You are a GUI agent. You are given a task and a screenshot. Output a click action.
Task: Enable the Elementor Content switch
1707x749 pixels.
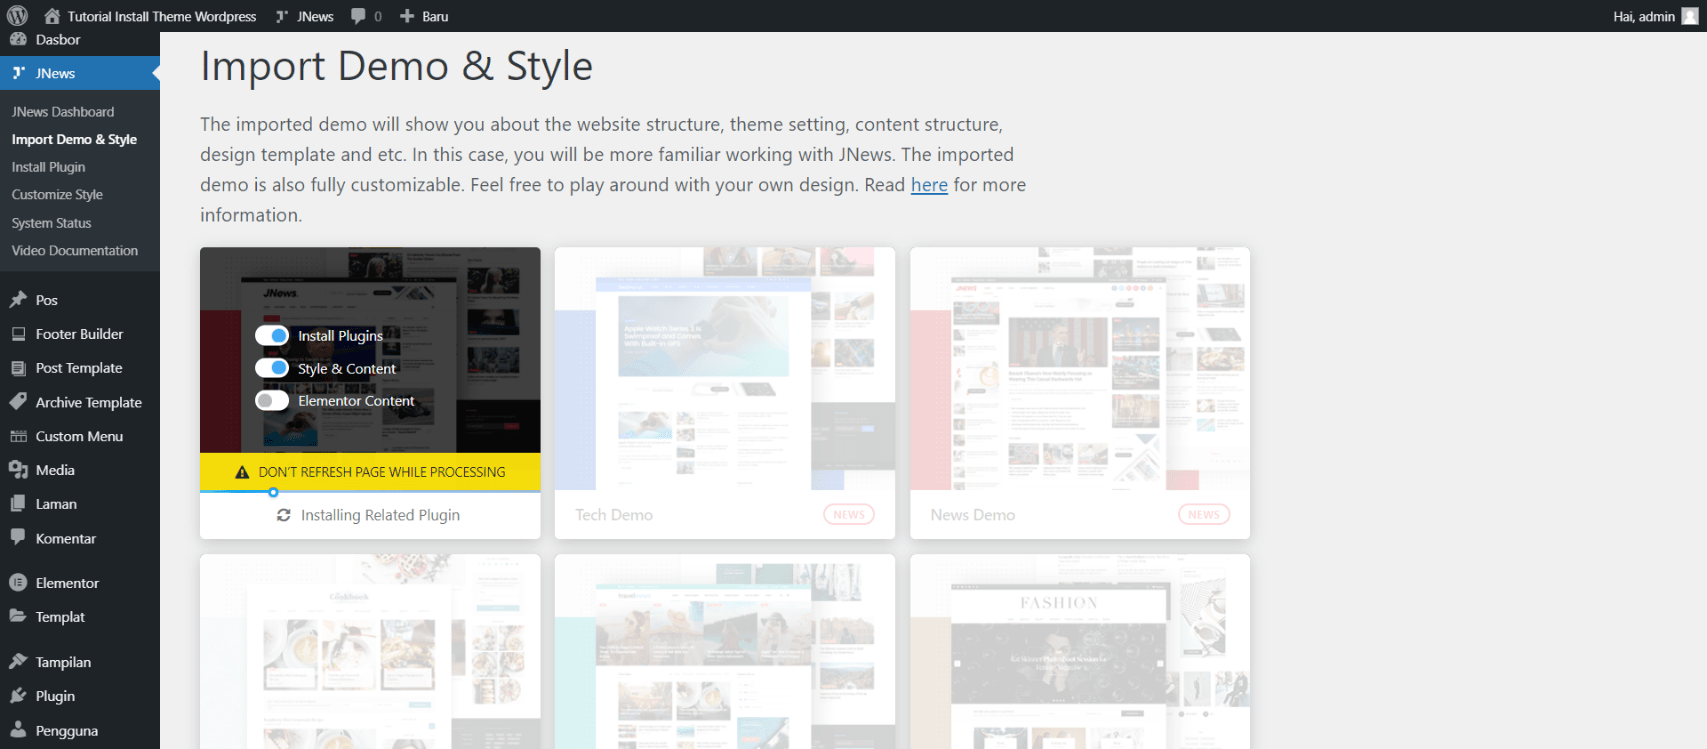click(x=272, y=401)
